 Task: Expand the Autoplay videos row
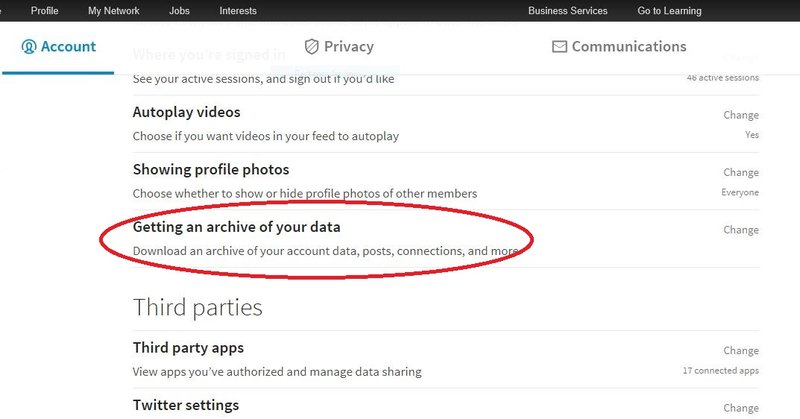coord(445,124)
